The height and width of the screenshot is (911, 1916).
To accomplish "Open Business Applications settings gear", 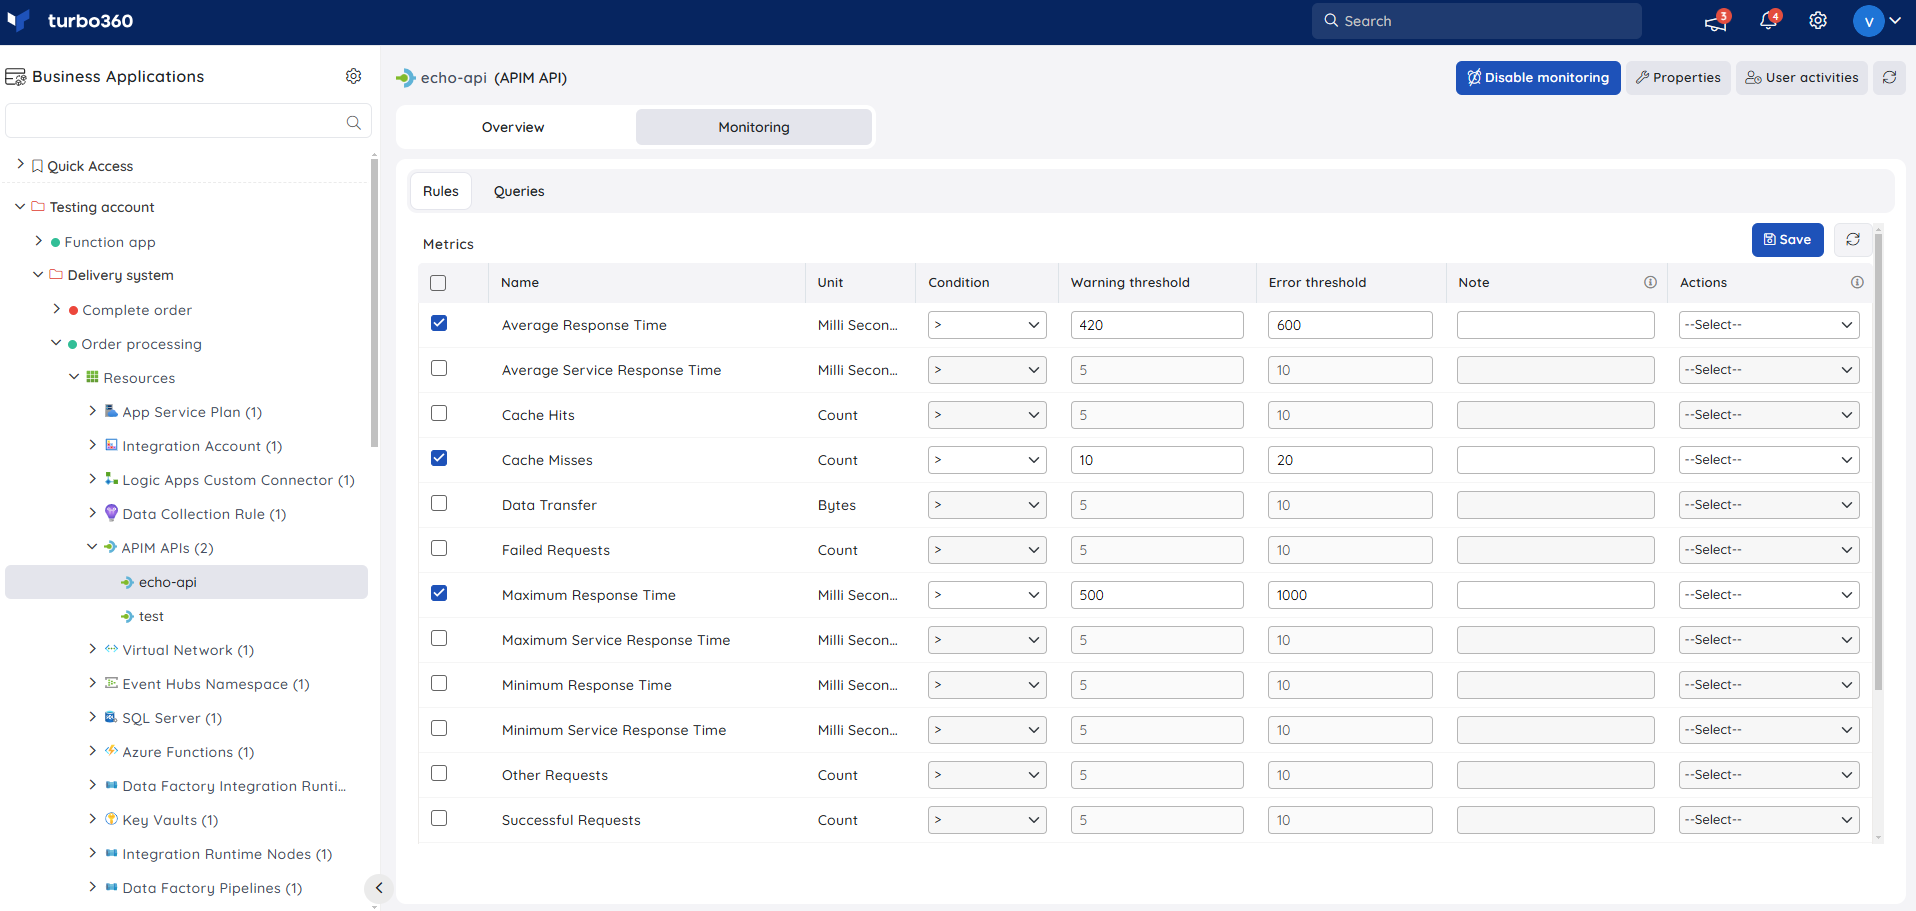I will pos(353,76).
